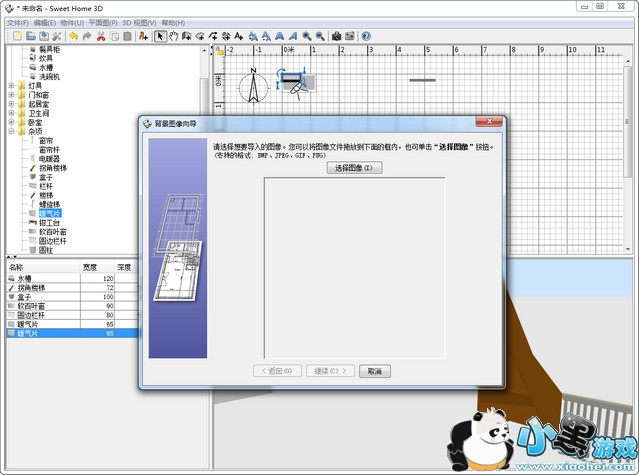This screenshot has height=475, width=639.
Task: Expand the 灯具 catalog folder
Action: [x=11, y=86]
